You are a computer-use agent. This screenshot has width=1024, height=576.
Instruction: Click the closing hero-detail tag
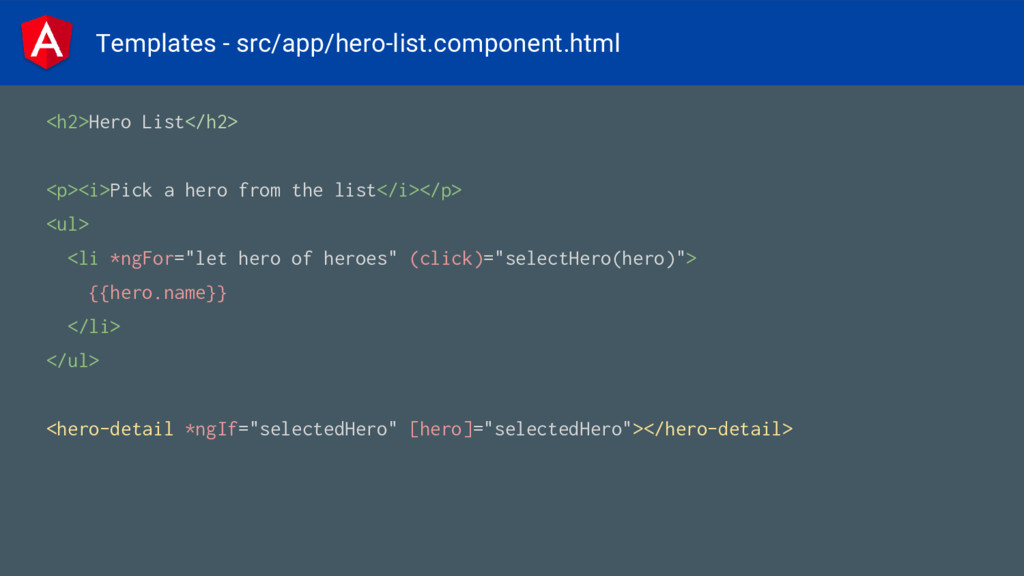coord(718,429)
